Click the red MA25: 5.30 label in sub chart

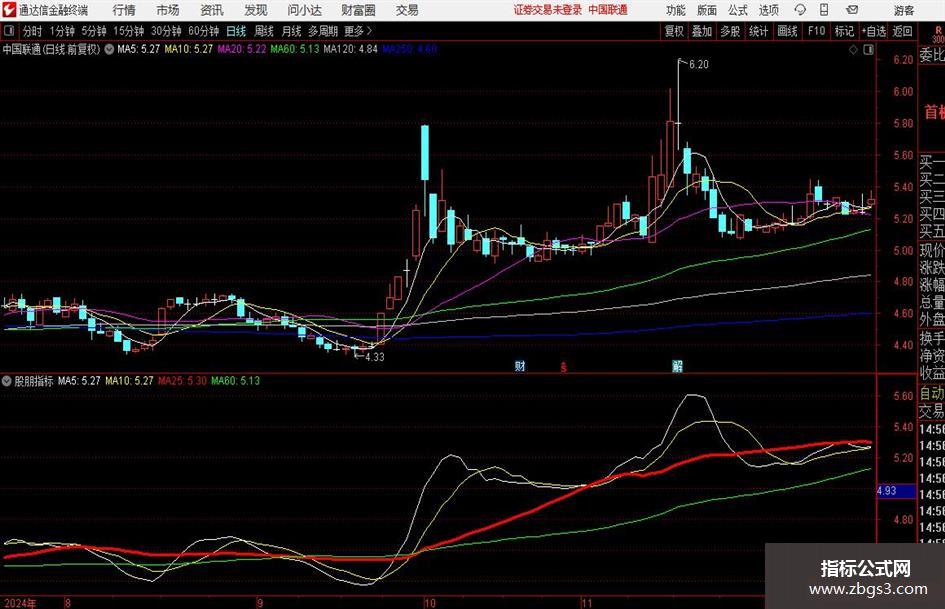pos(182,380)
